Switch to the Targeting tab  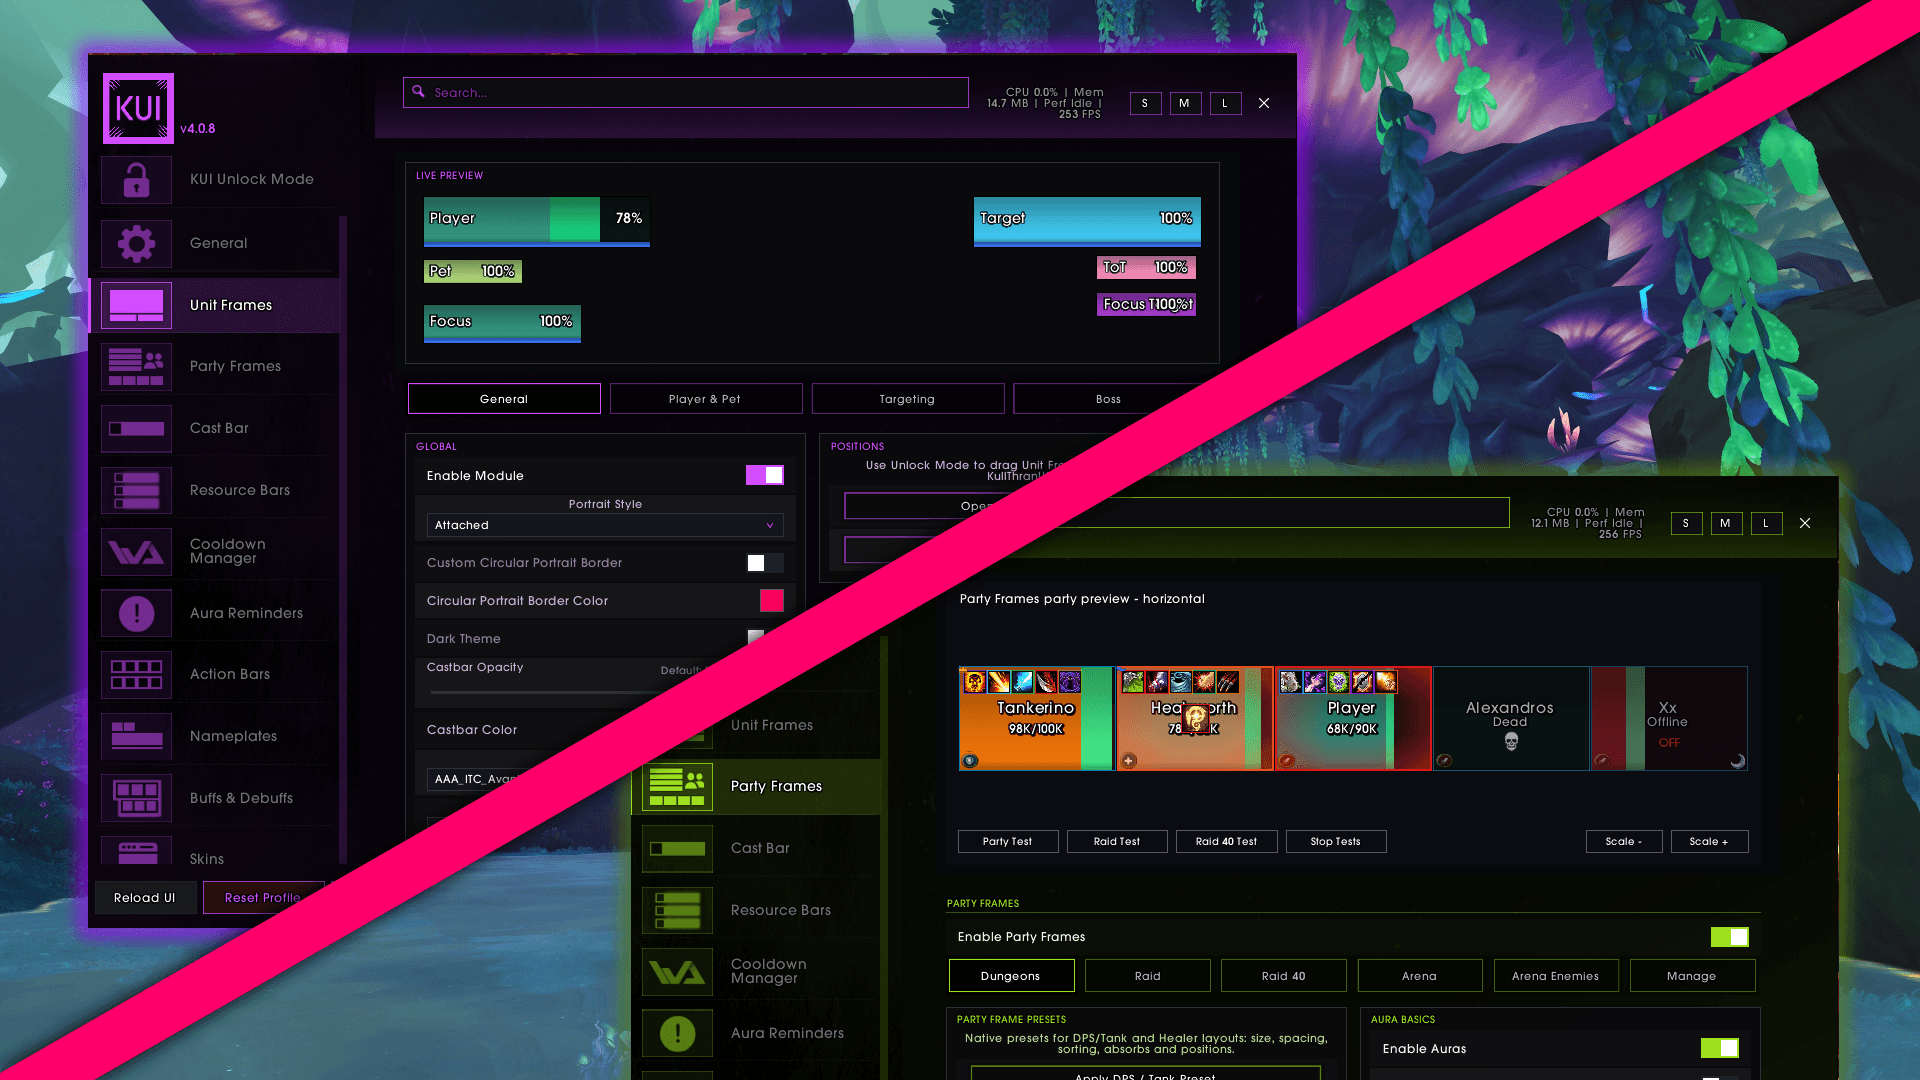(907, 399)
